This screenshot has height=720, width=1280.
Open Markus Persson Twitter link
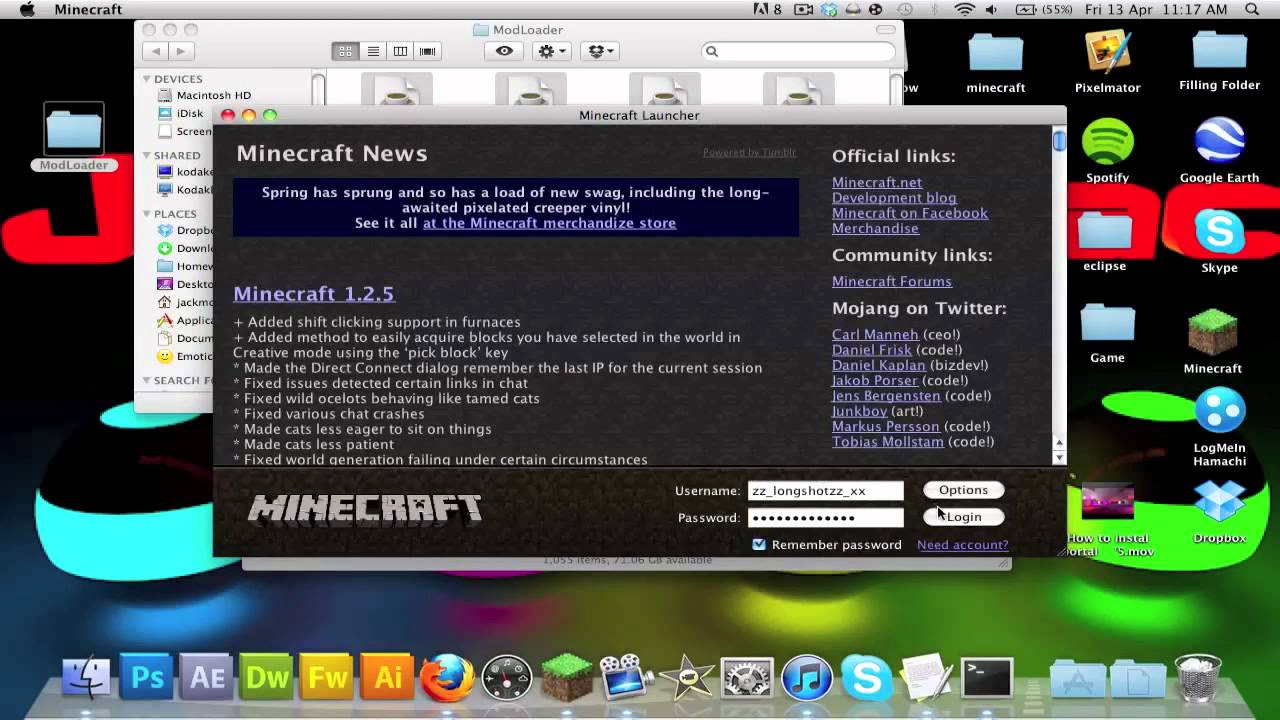[885, 426]
